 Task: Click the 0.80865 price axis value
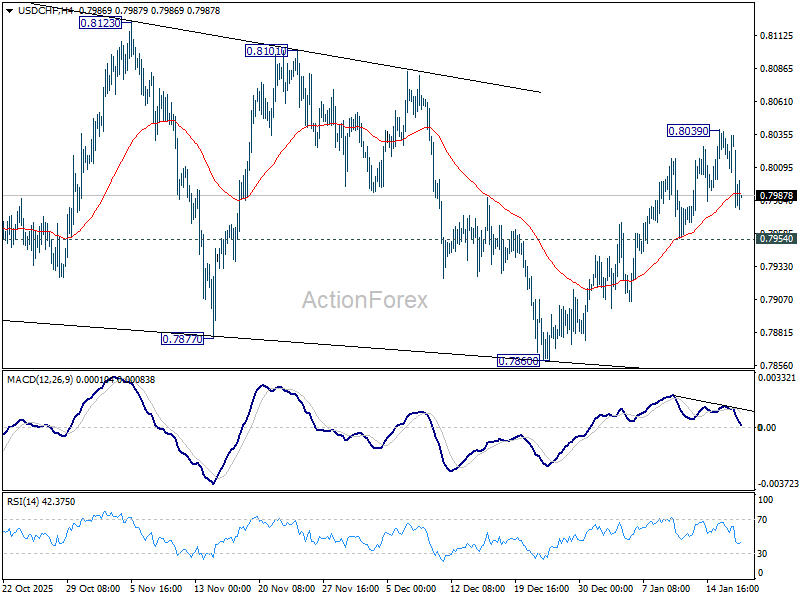[777, 69]
